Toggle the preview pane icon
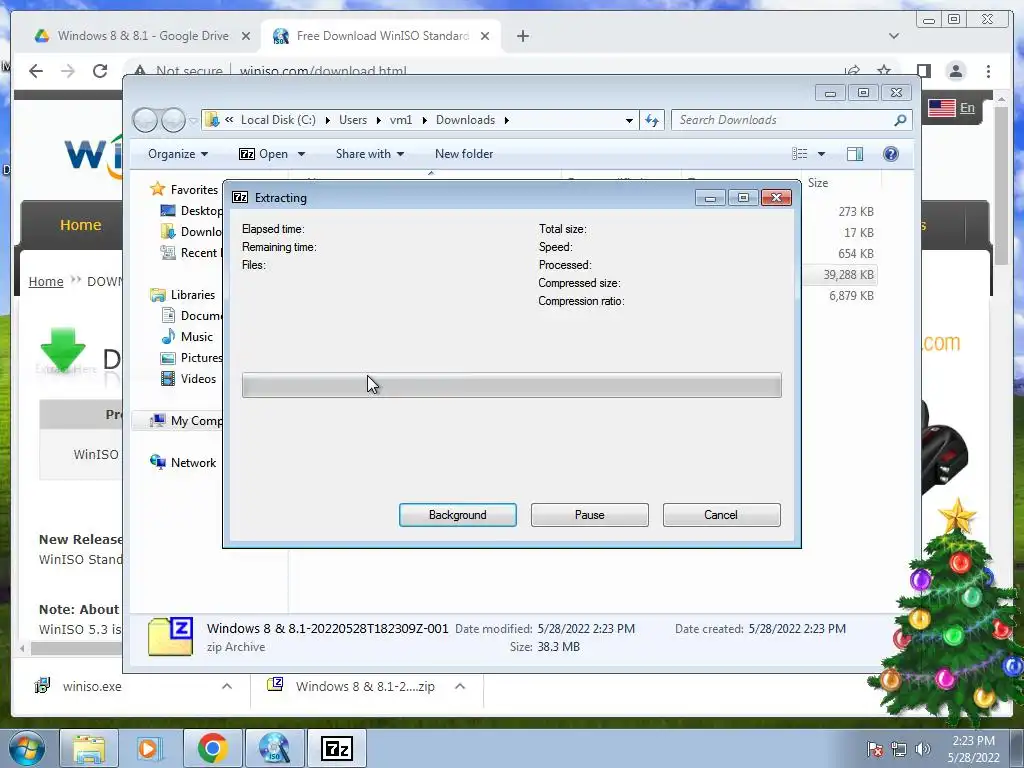 [855, 154]
